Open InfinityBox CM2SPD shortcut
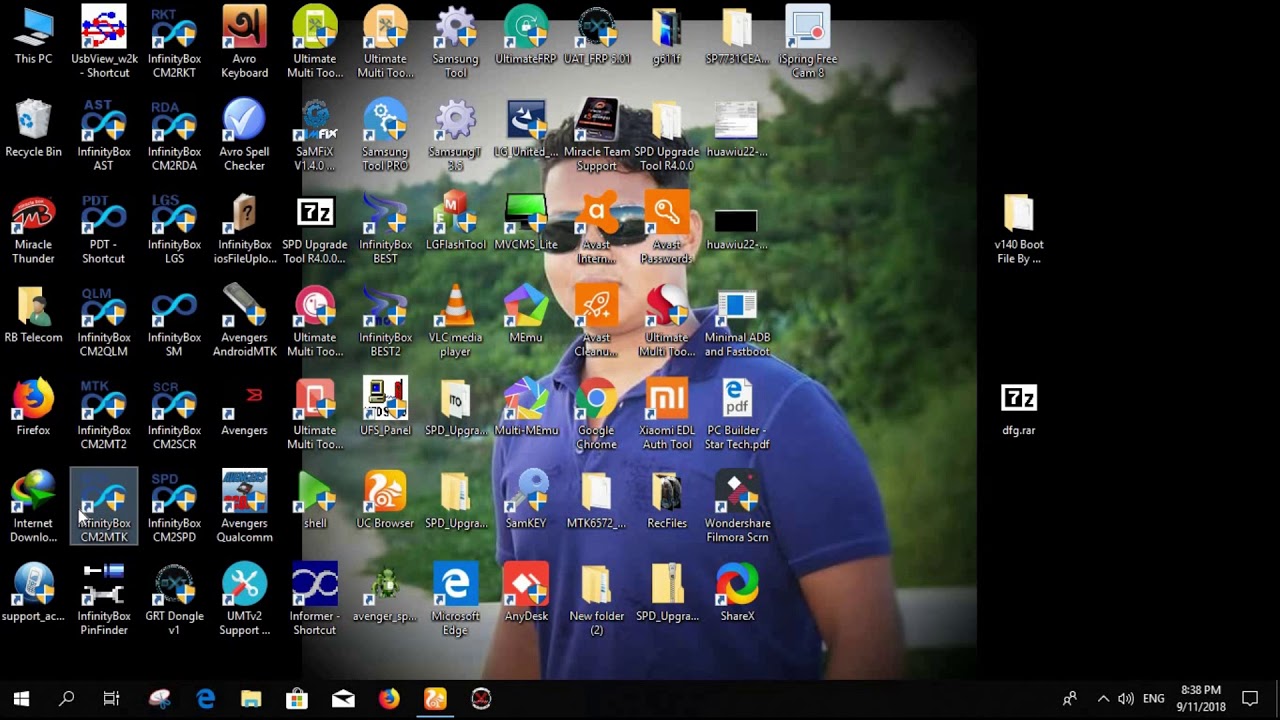 coord(174,508)
